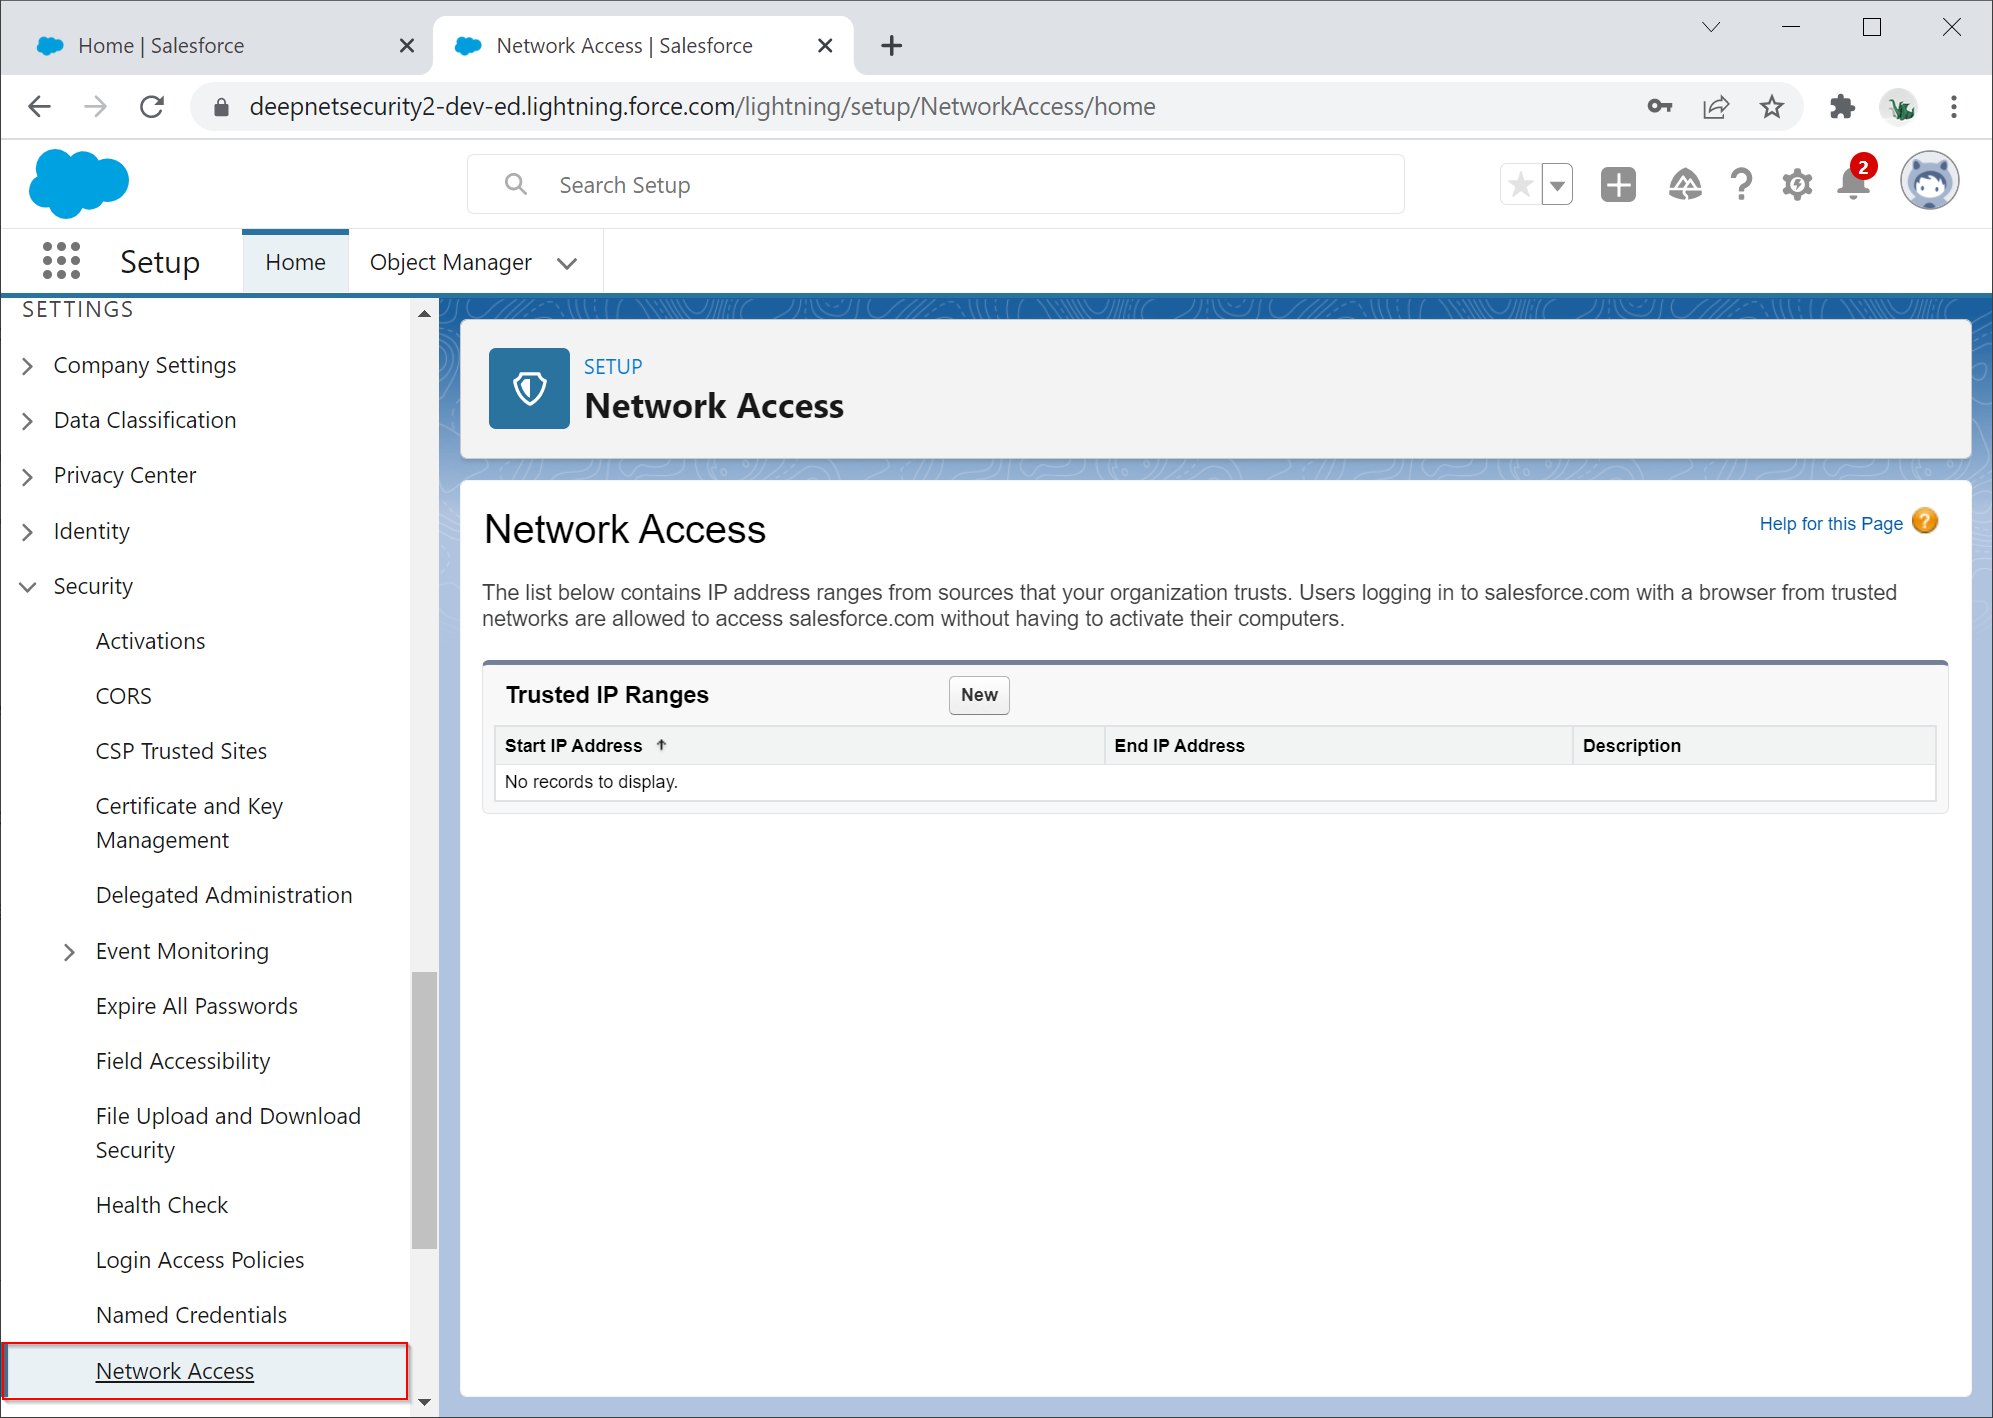Open the App Launcher grid icon

[61, 261]
